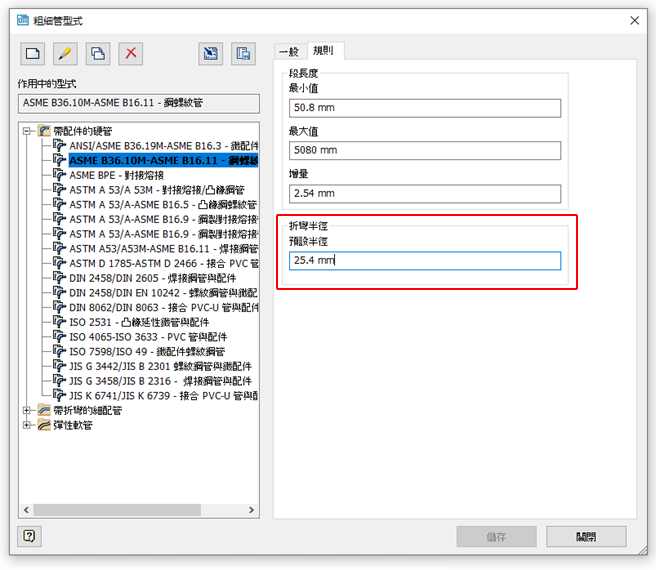Click the Export style icon
Image resolution: width=656 pixels, height=570 pixels.
point(243,54)
